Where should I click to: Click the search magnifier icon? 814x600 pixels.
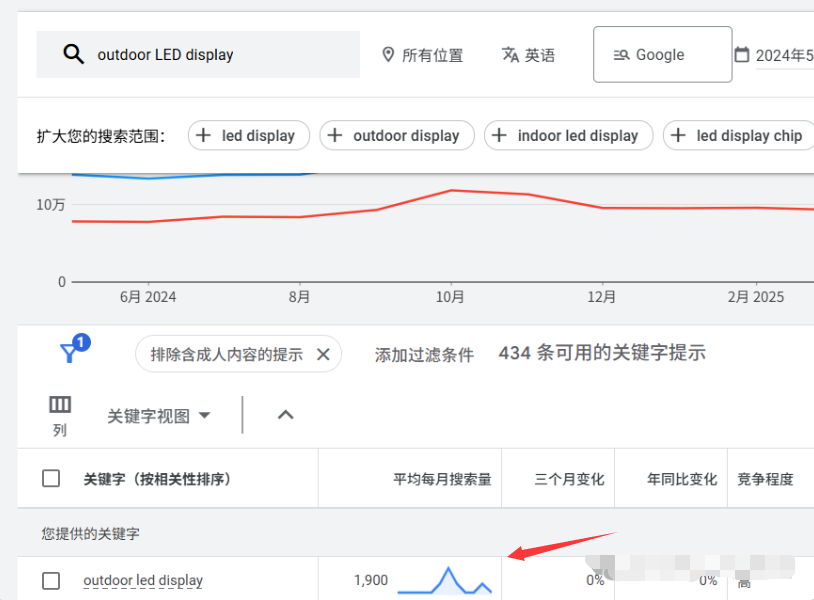pyautogui.click(x=73, y=54)
